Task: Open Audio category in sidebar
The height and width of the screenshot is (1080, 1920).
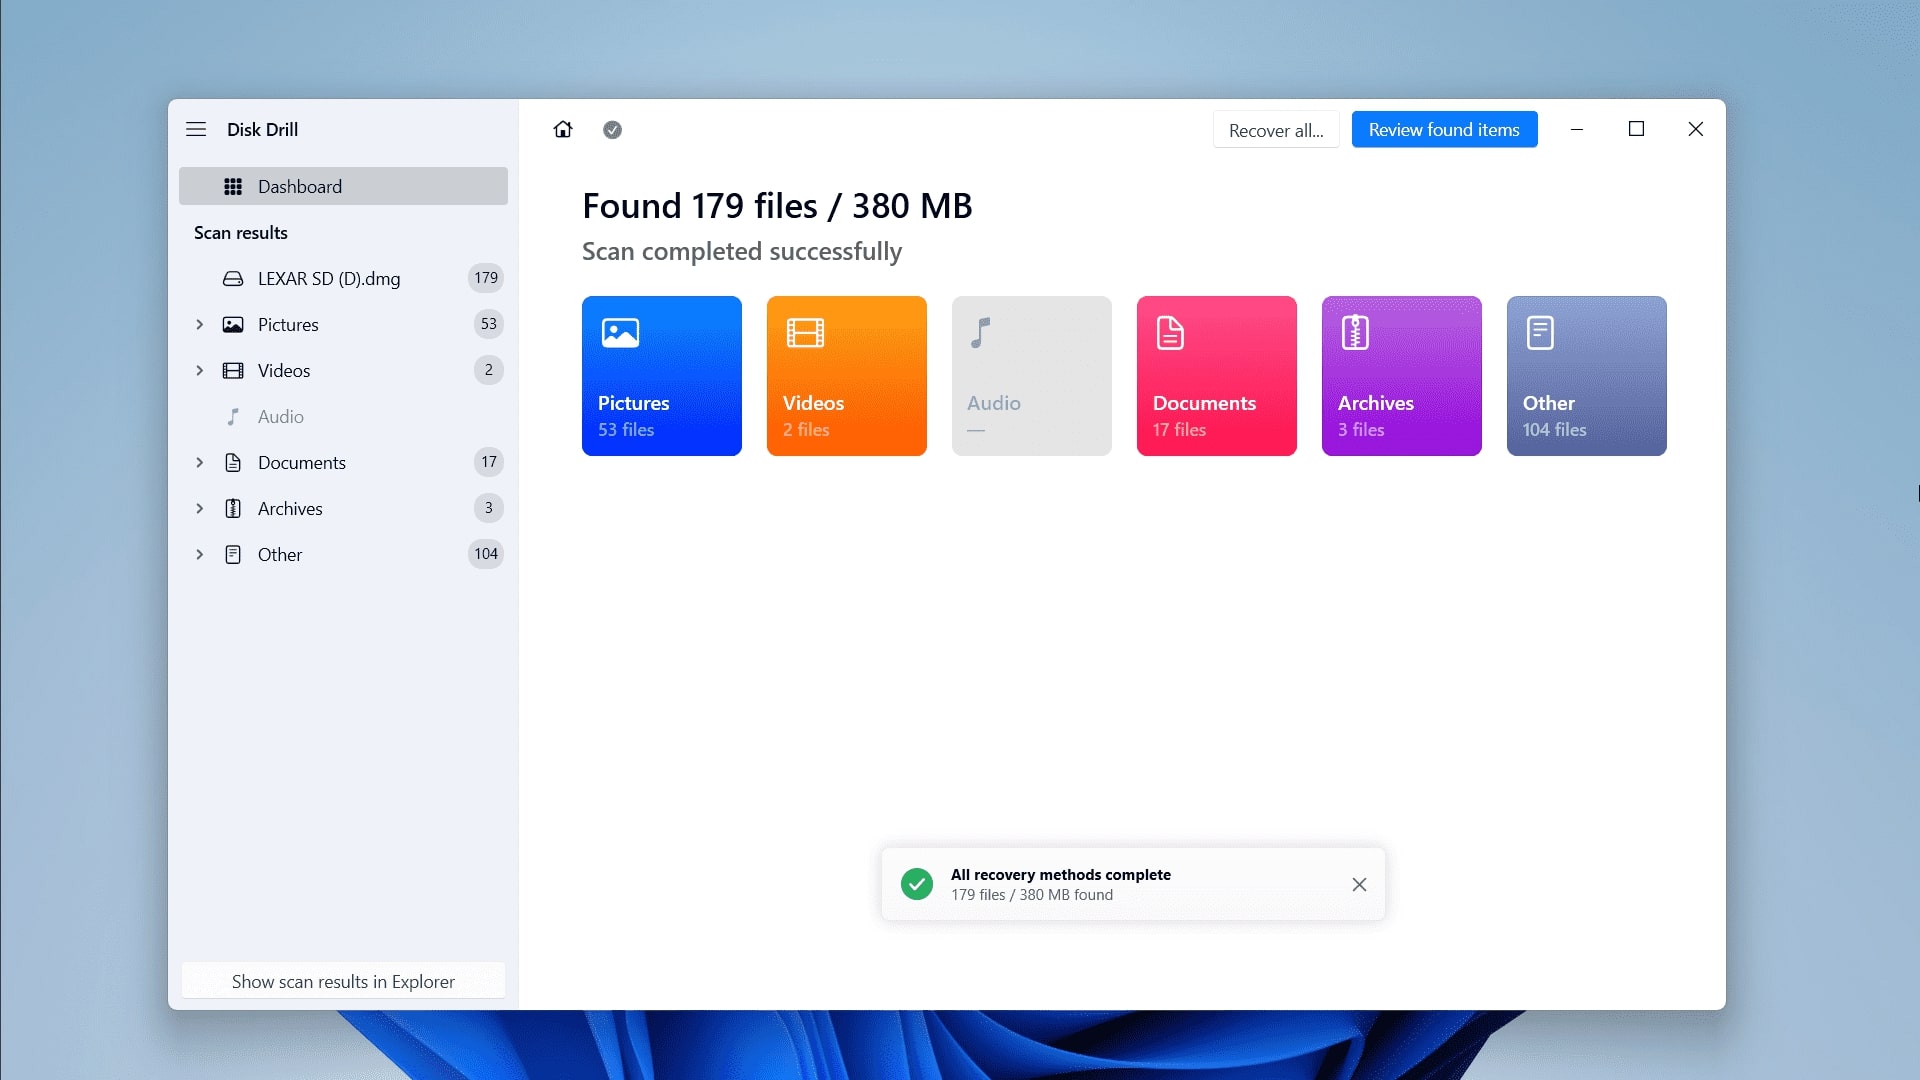Action: pyautogui.click(x=343, y=417)
